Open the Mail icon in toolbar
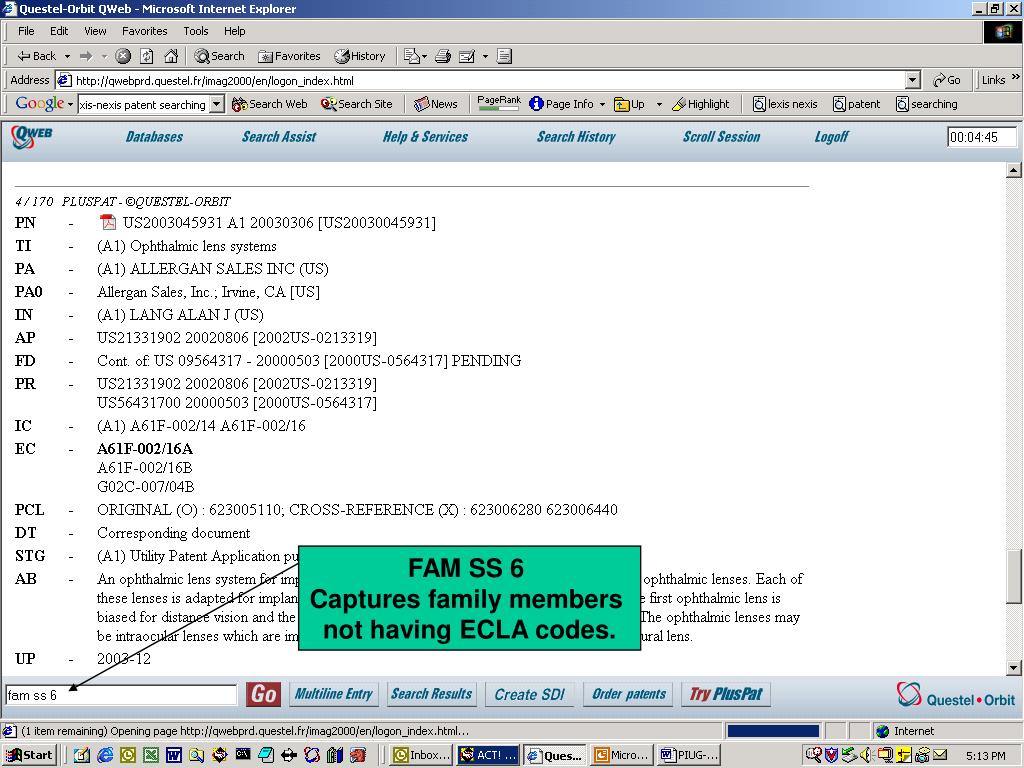 (x=413, y=56)
